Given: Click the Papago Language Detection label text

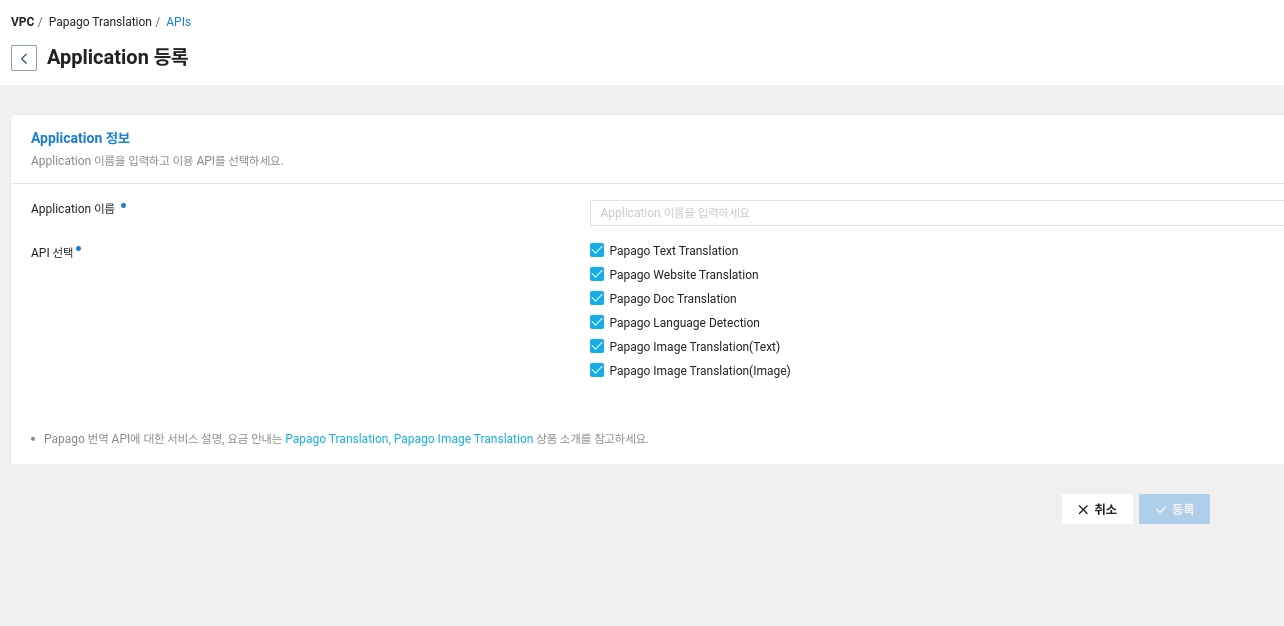Looking at the screenshot, I should [684, 323].
